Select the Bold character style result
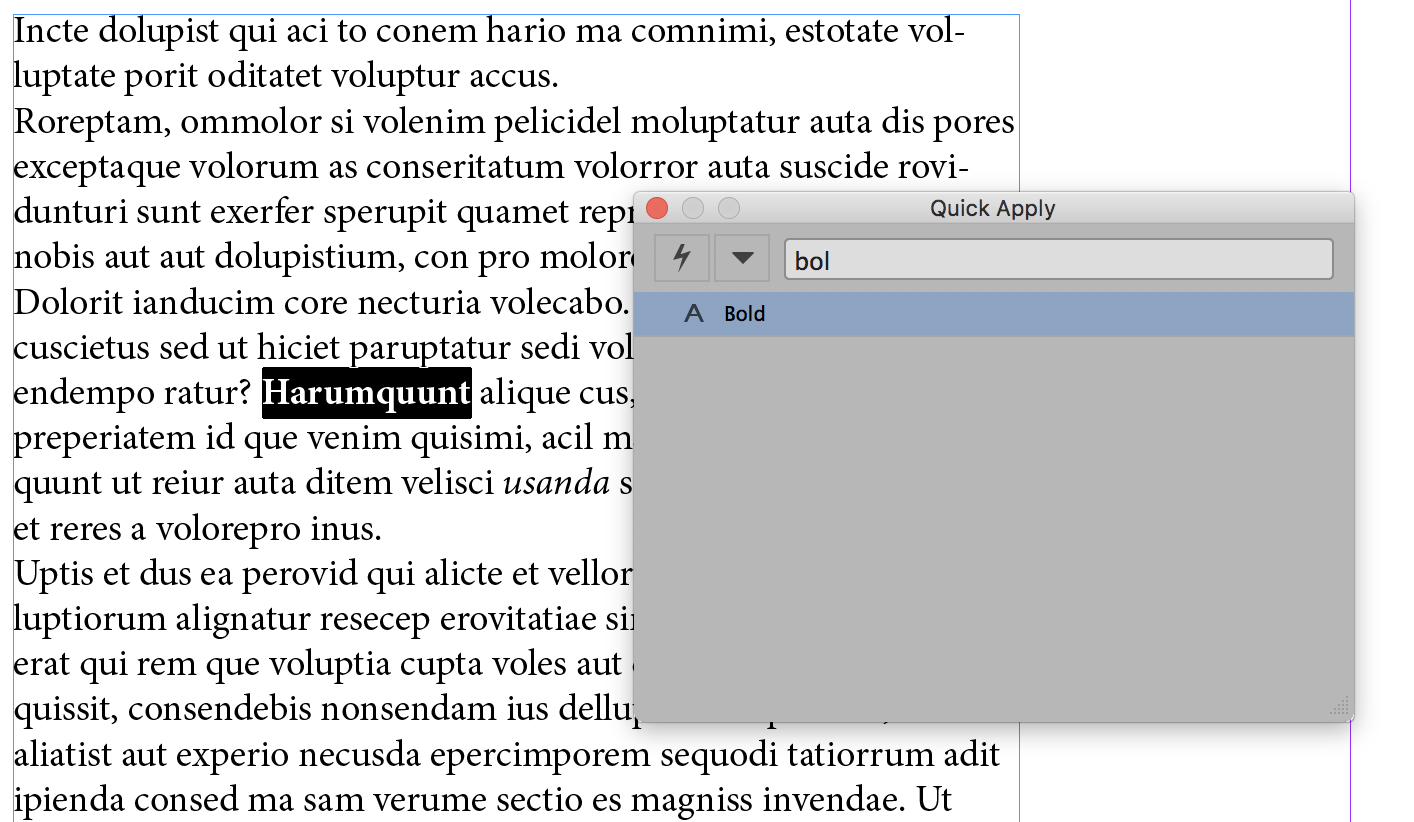Screen dimensions: 1414x822 coord(994,314)
